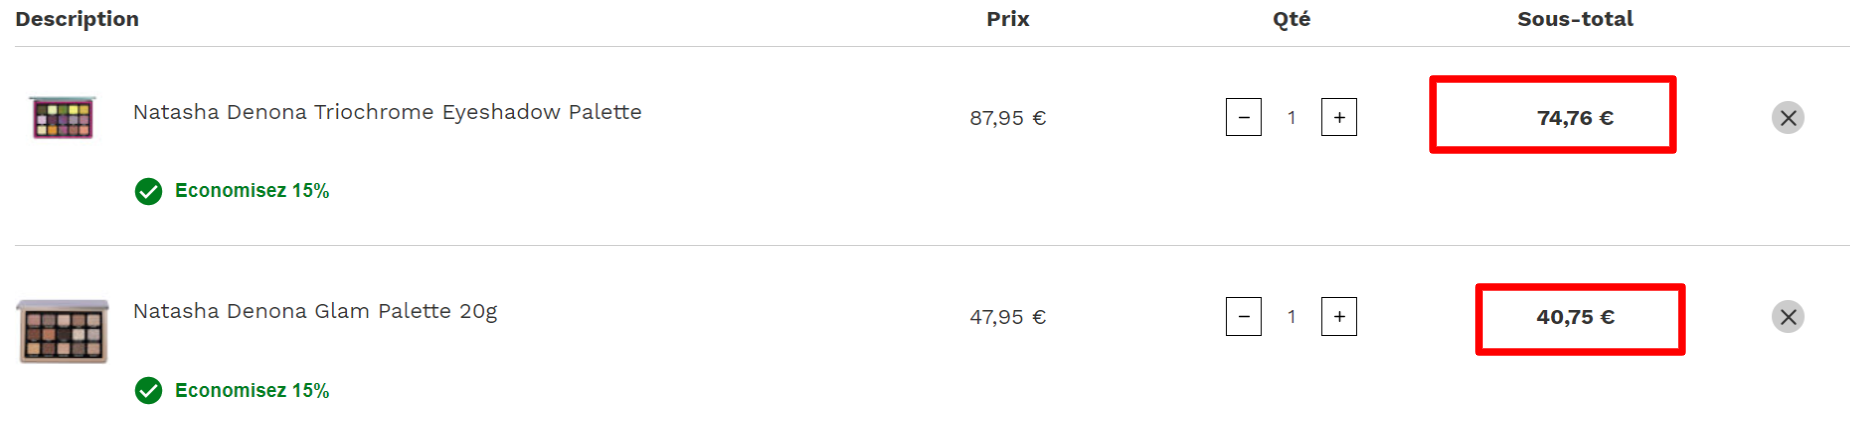1850x438 pixels.
Task: Select quantity field of Glam Palette 20g
Action: [x=1291, y=317]
